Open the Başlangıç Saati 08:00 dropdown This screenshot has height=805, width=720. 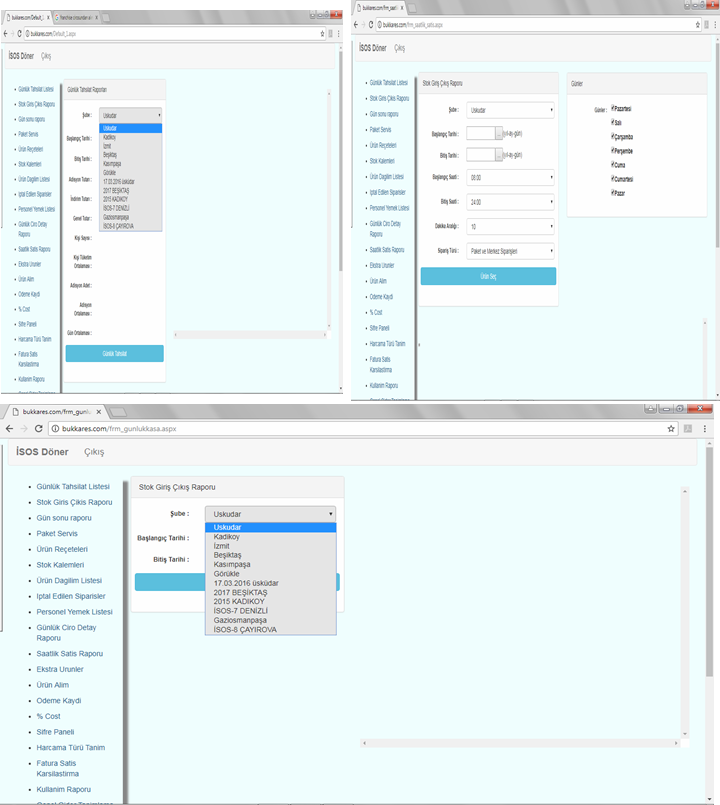pyautogui.click(x=510, y=177)
